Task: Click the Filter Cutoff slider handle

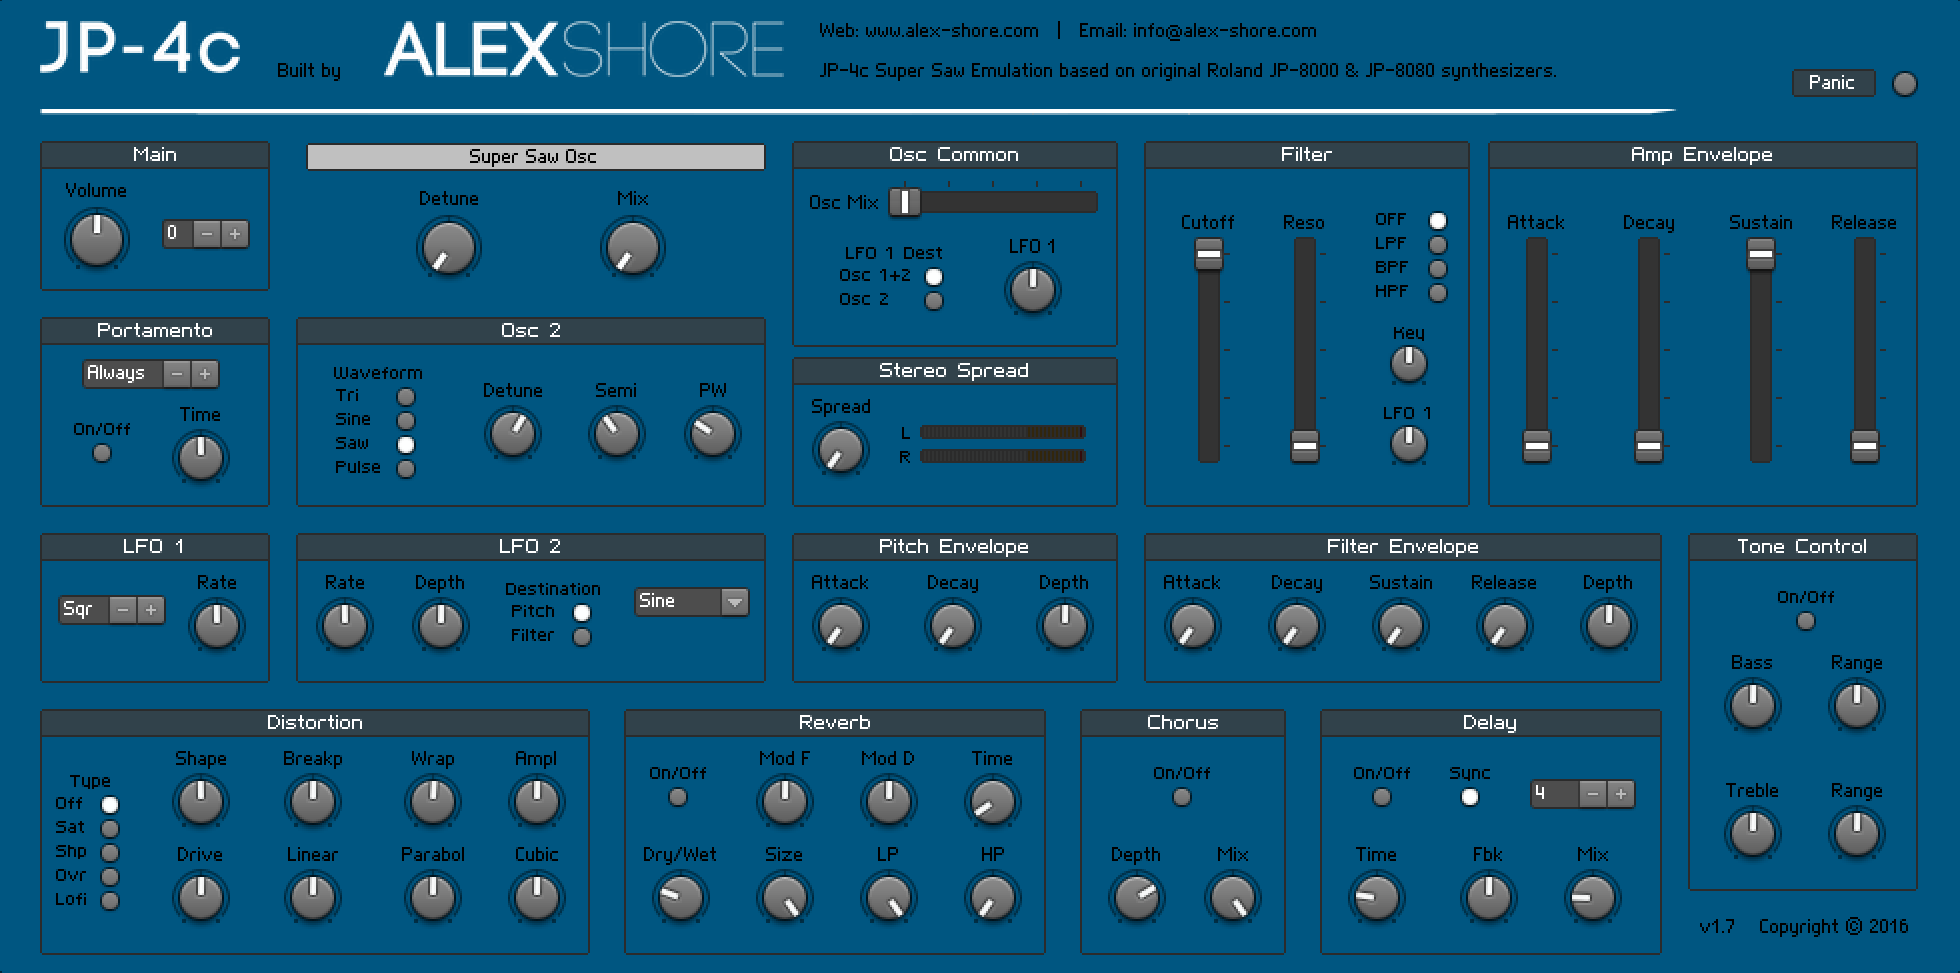Action: click(1209, 255)
